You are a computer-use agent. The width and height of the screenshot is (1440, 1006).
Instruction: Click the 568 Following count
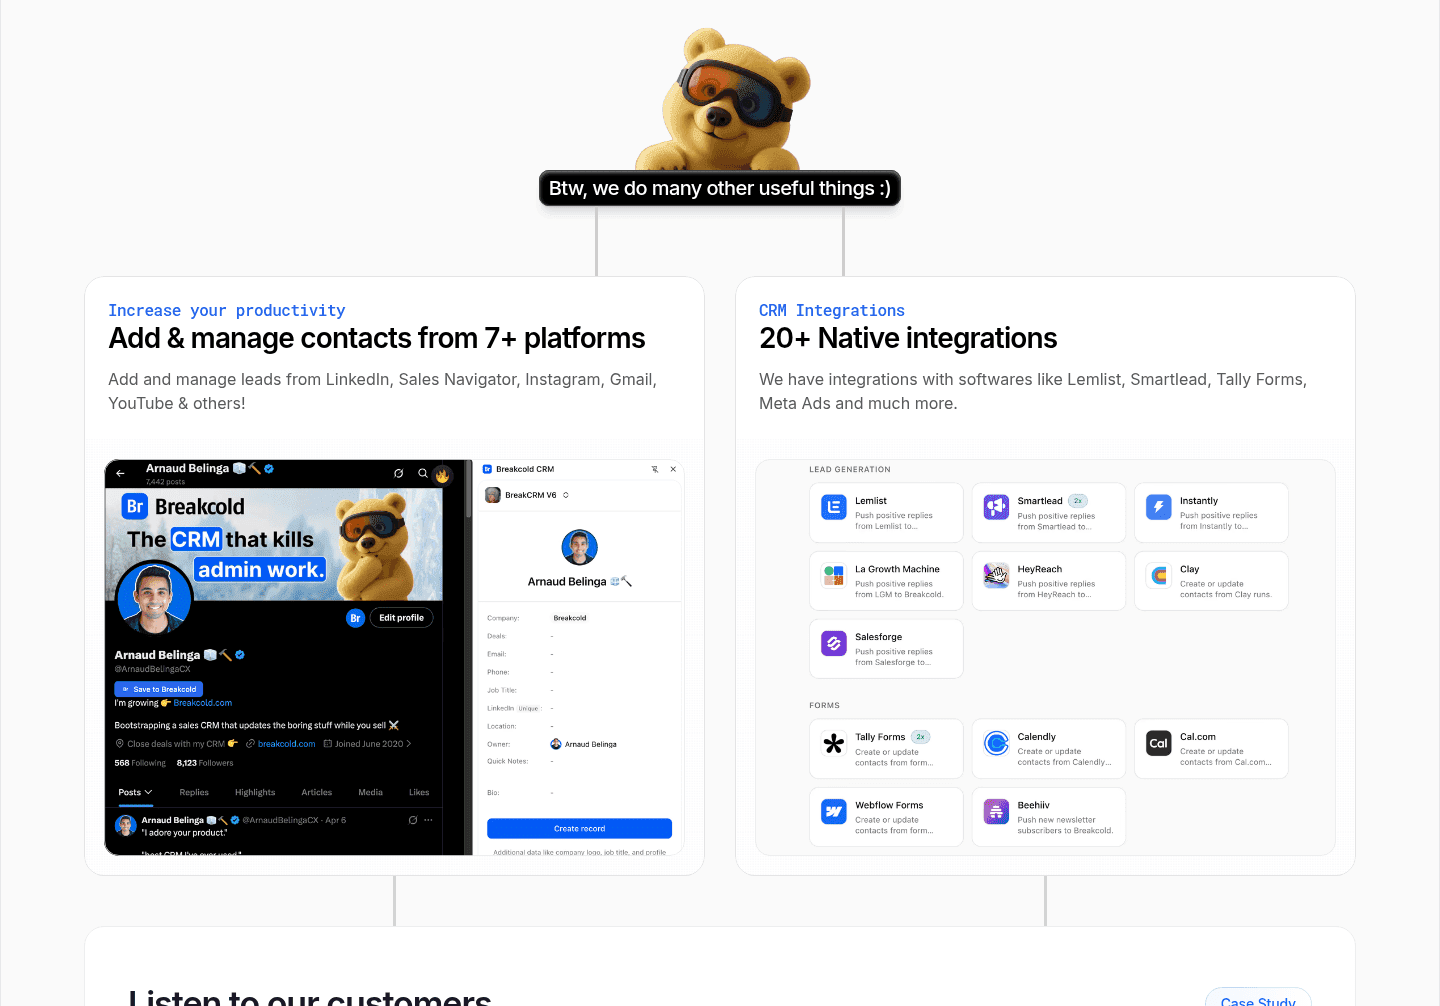pyautogui.click(x=140, y=763)
